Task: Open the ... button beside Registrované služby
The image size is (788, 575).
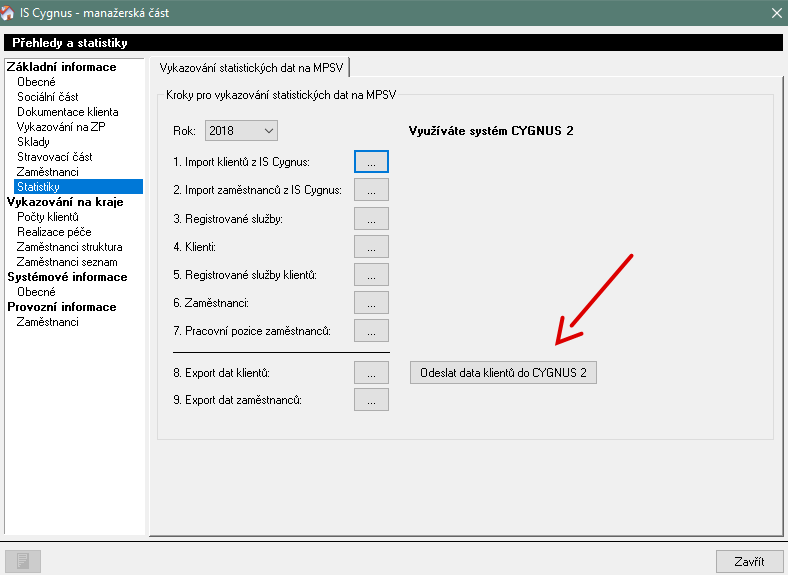Action: [371, 219]
